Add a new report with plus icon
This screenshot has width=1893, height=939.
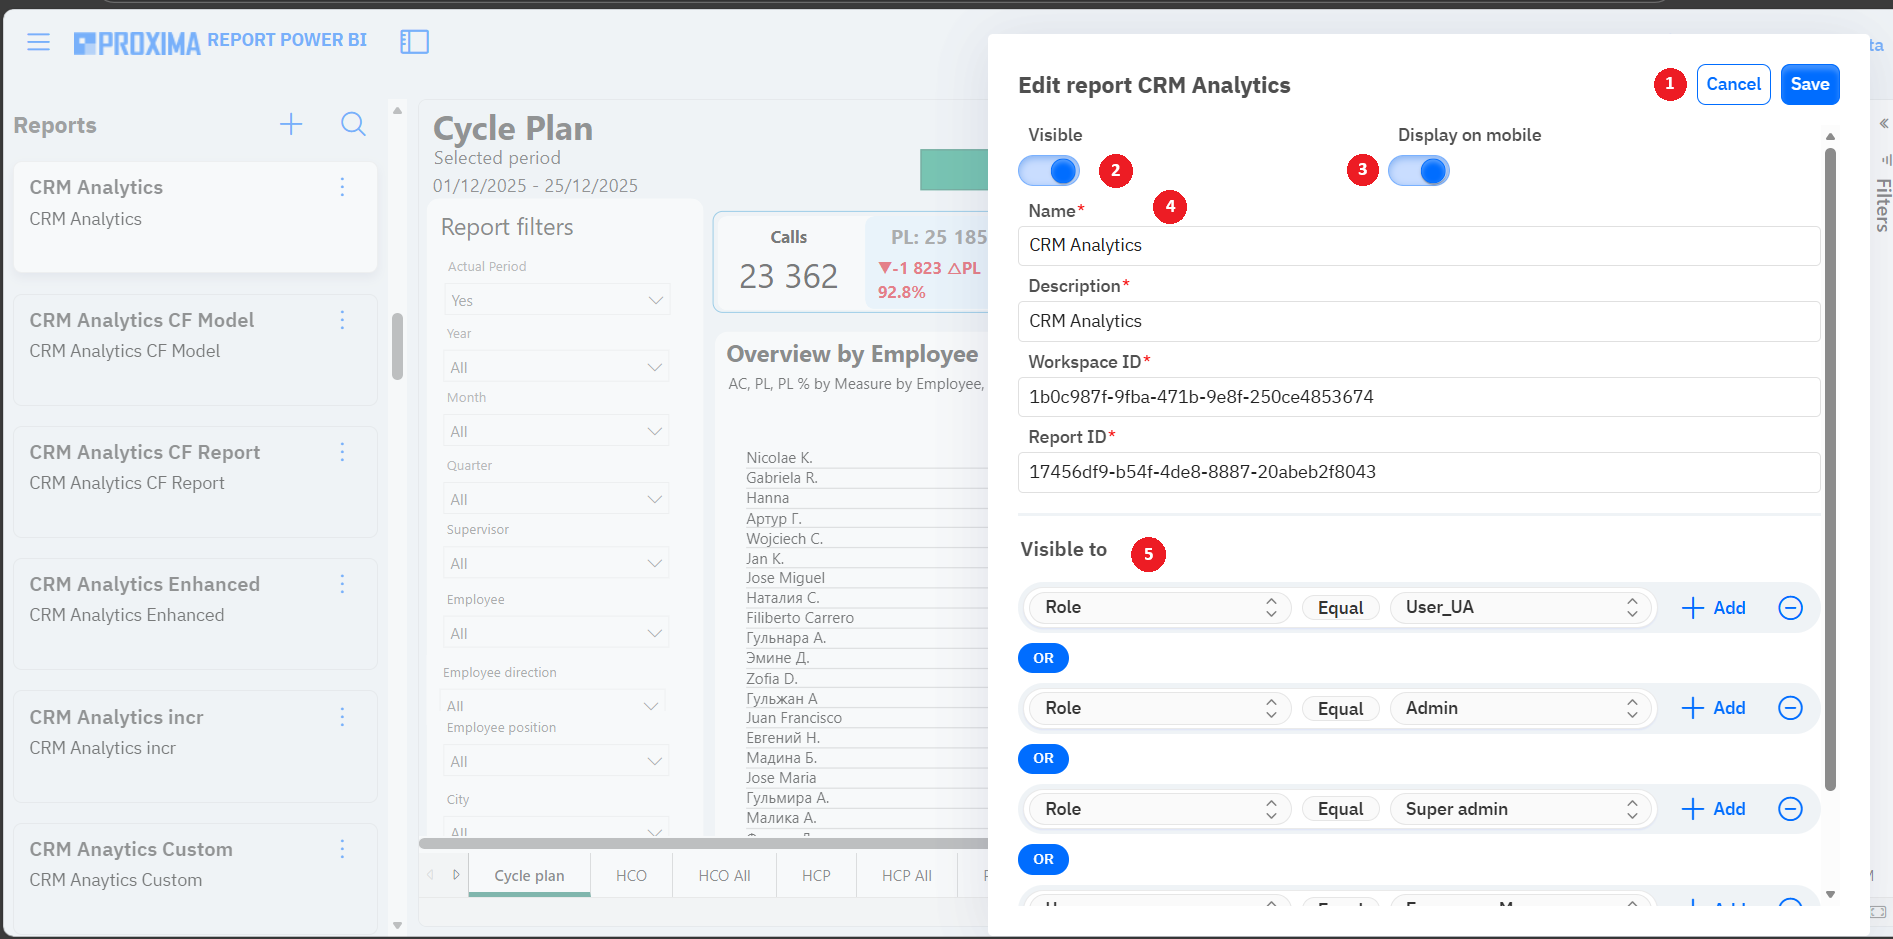[291, 124]
